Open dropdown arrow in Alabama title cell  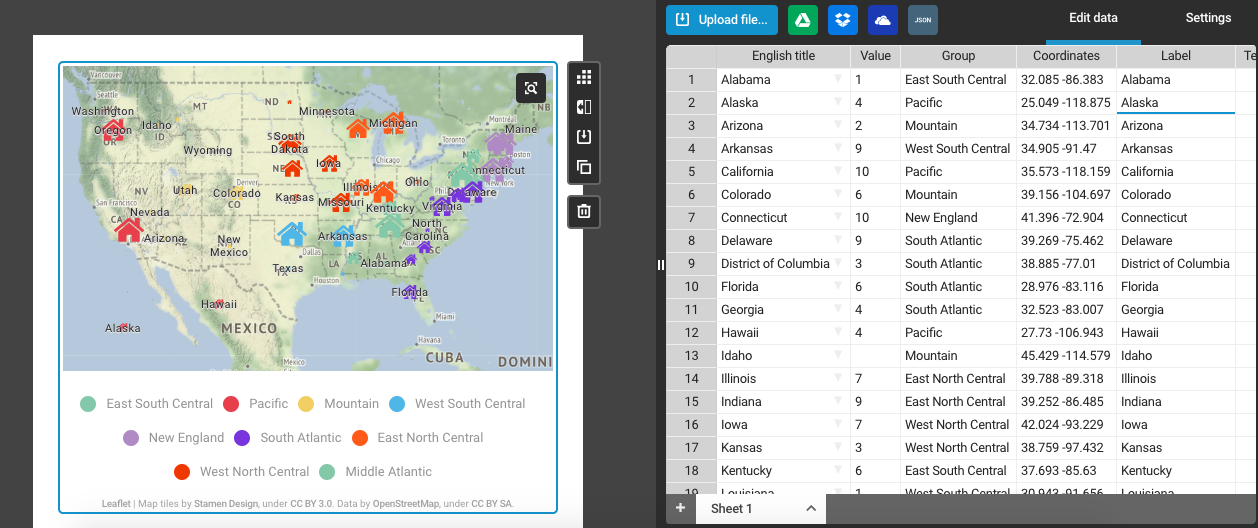point(839,79)
